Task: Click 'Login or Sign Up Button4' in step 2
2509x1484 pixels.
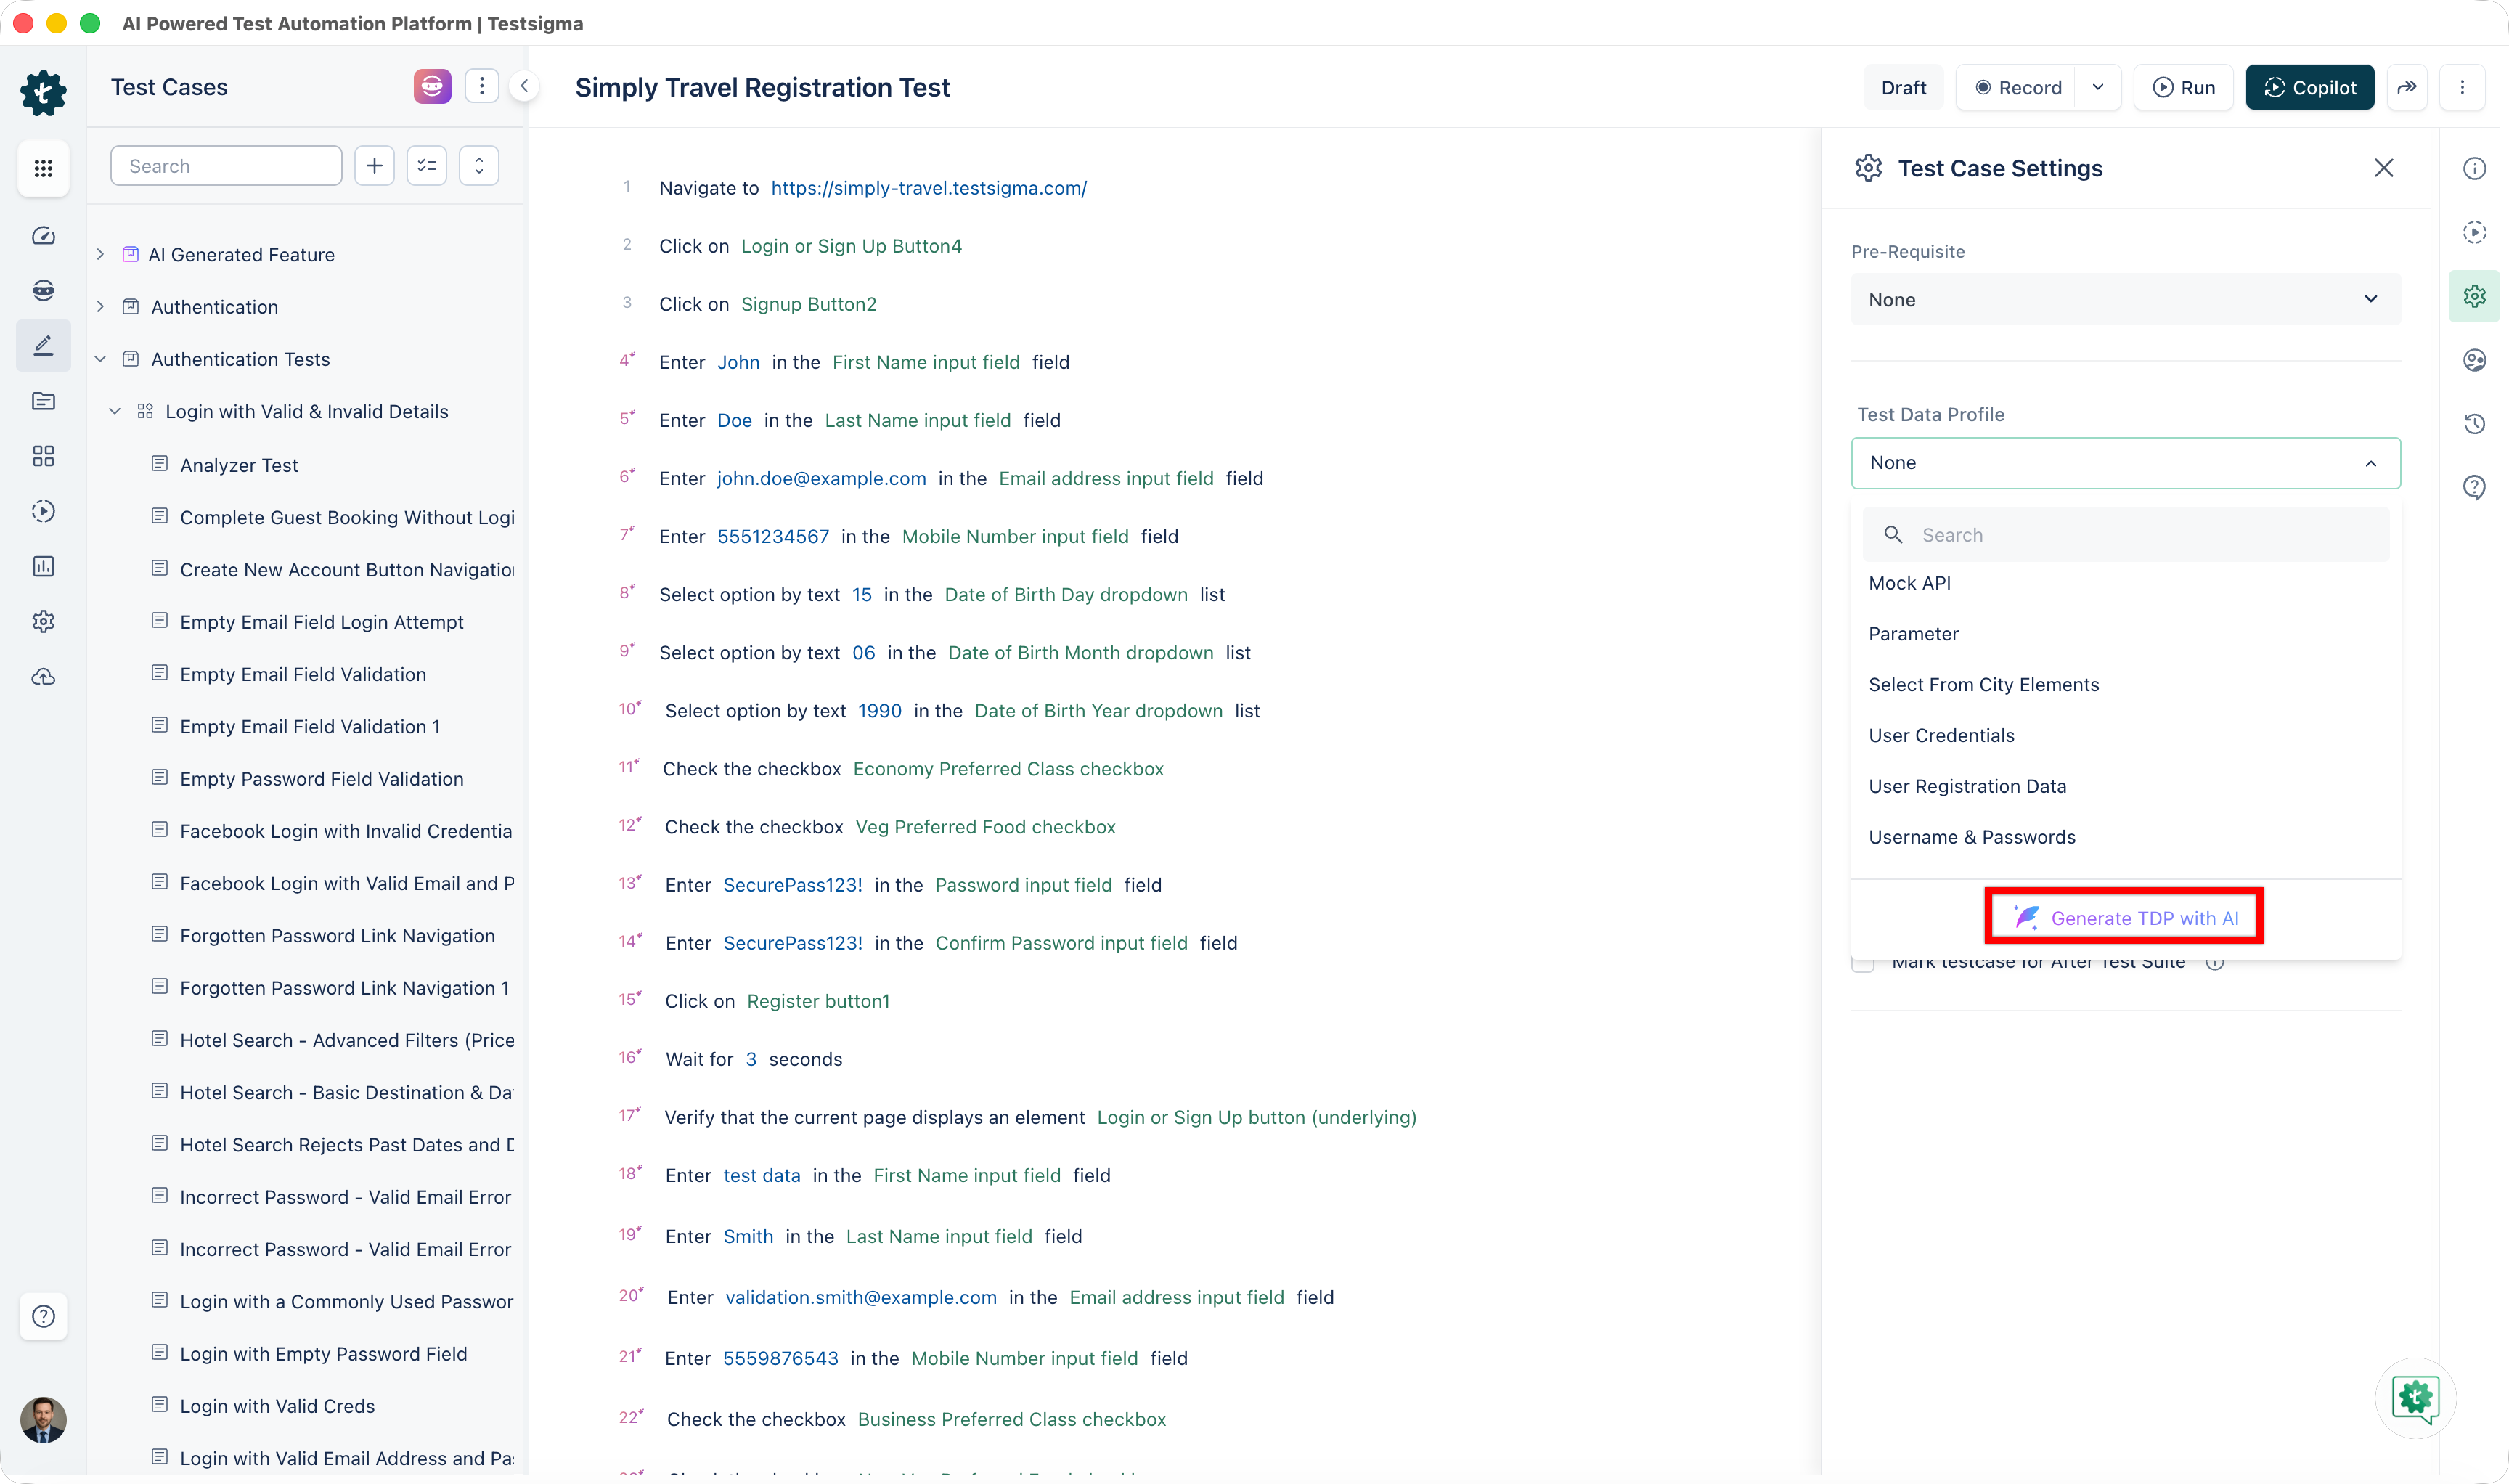Action: tap(851, 246)
